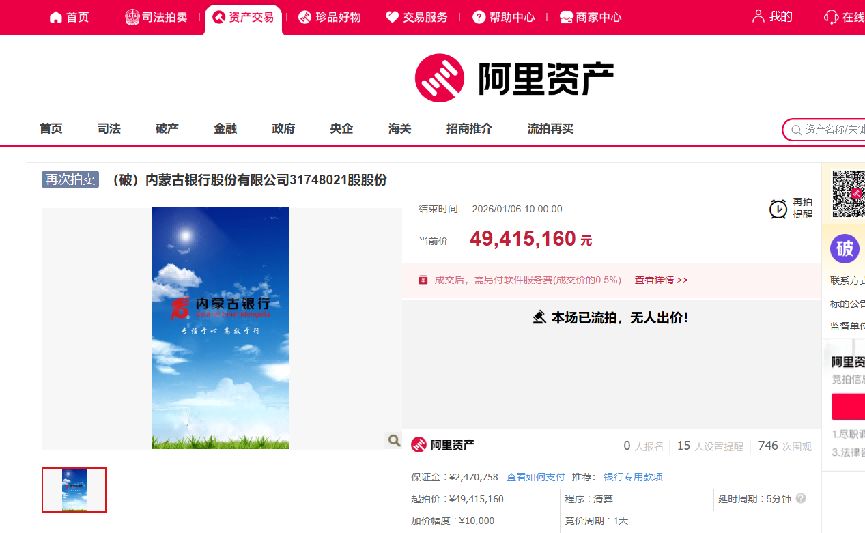Click the small 阿里资产 logo below the auction status

click(443, 444)
